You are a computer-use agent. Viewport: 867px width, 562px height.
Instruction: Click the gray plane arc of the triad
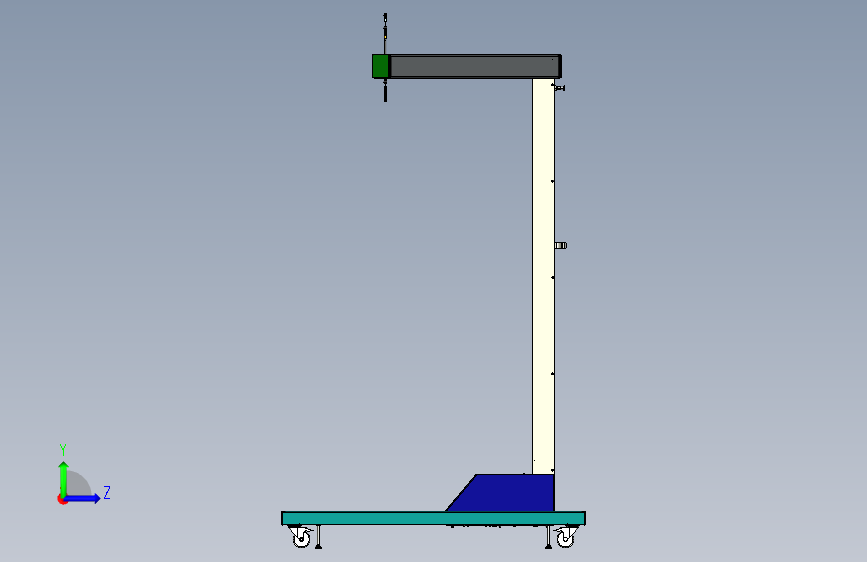point(79,483)
